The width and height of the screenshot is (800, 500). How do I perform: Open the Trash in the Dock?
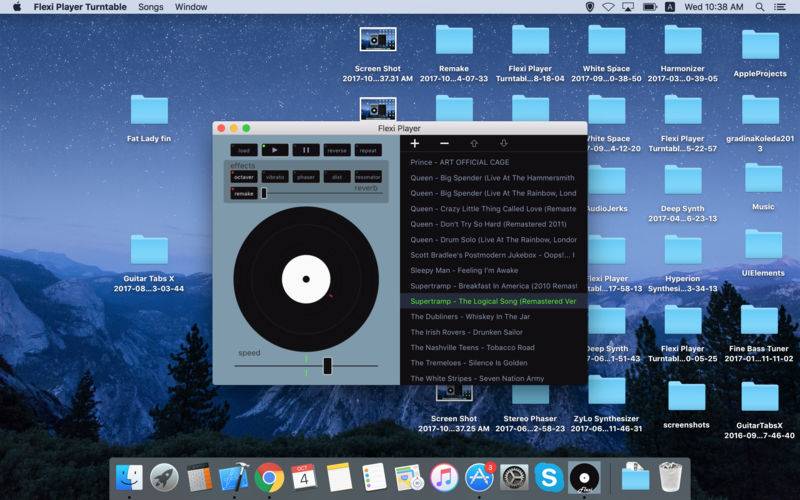click(670, 477)
